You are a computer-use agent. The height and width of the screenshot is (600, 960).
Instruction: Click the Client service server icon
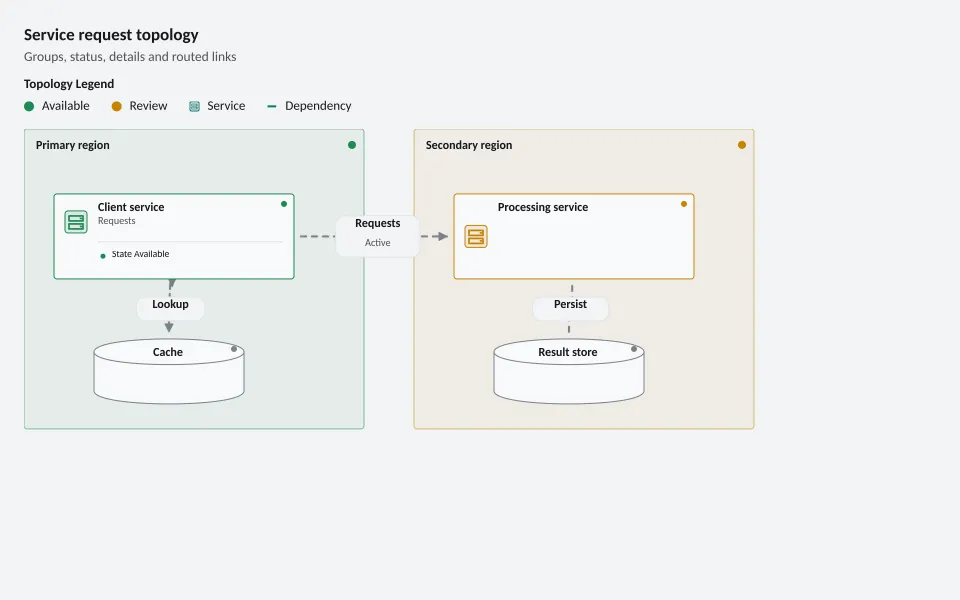coord(76,222)
